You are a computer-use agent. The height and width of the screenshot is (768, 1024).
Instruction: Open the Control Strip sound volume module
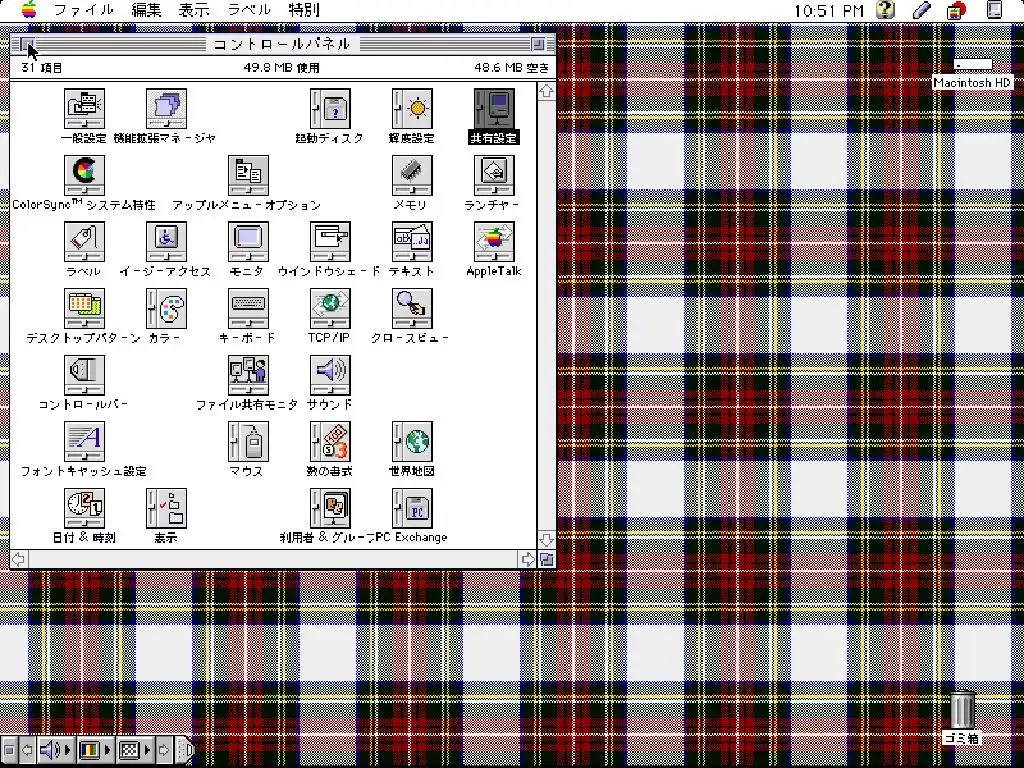tap(56, 750)
